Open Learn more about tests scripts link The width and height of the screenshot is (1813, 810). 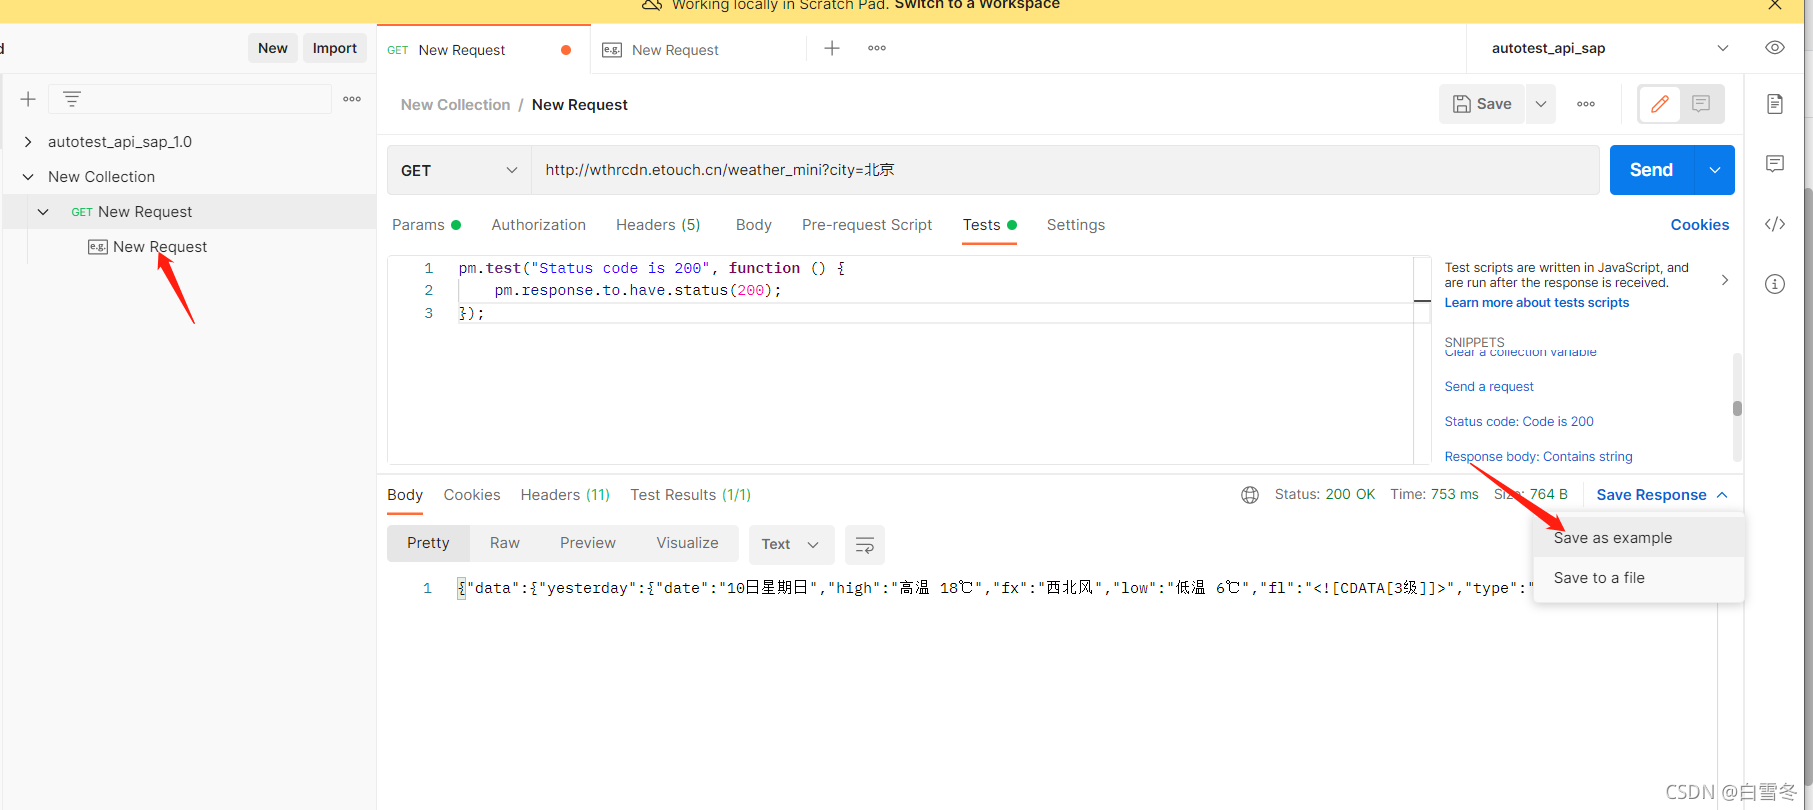[1537, 303]
